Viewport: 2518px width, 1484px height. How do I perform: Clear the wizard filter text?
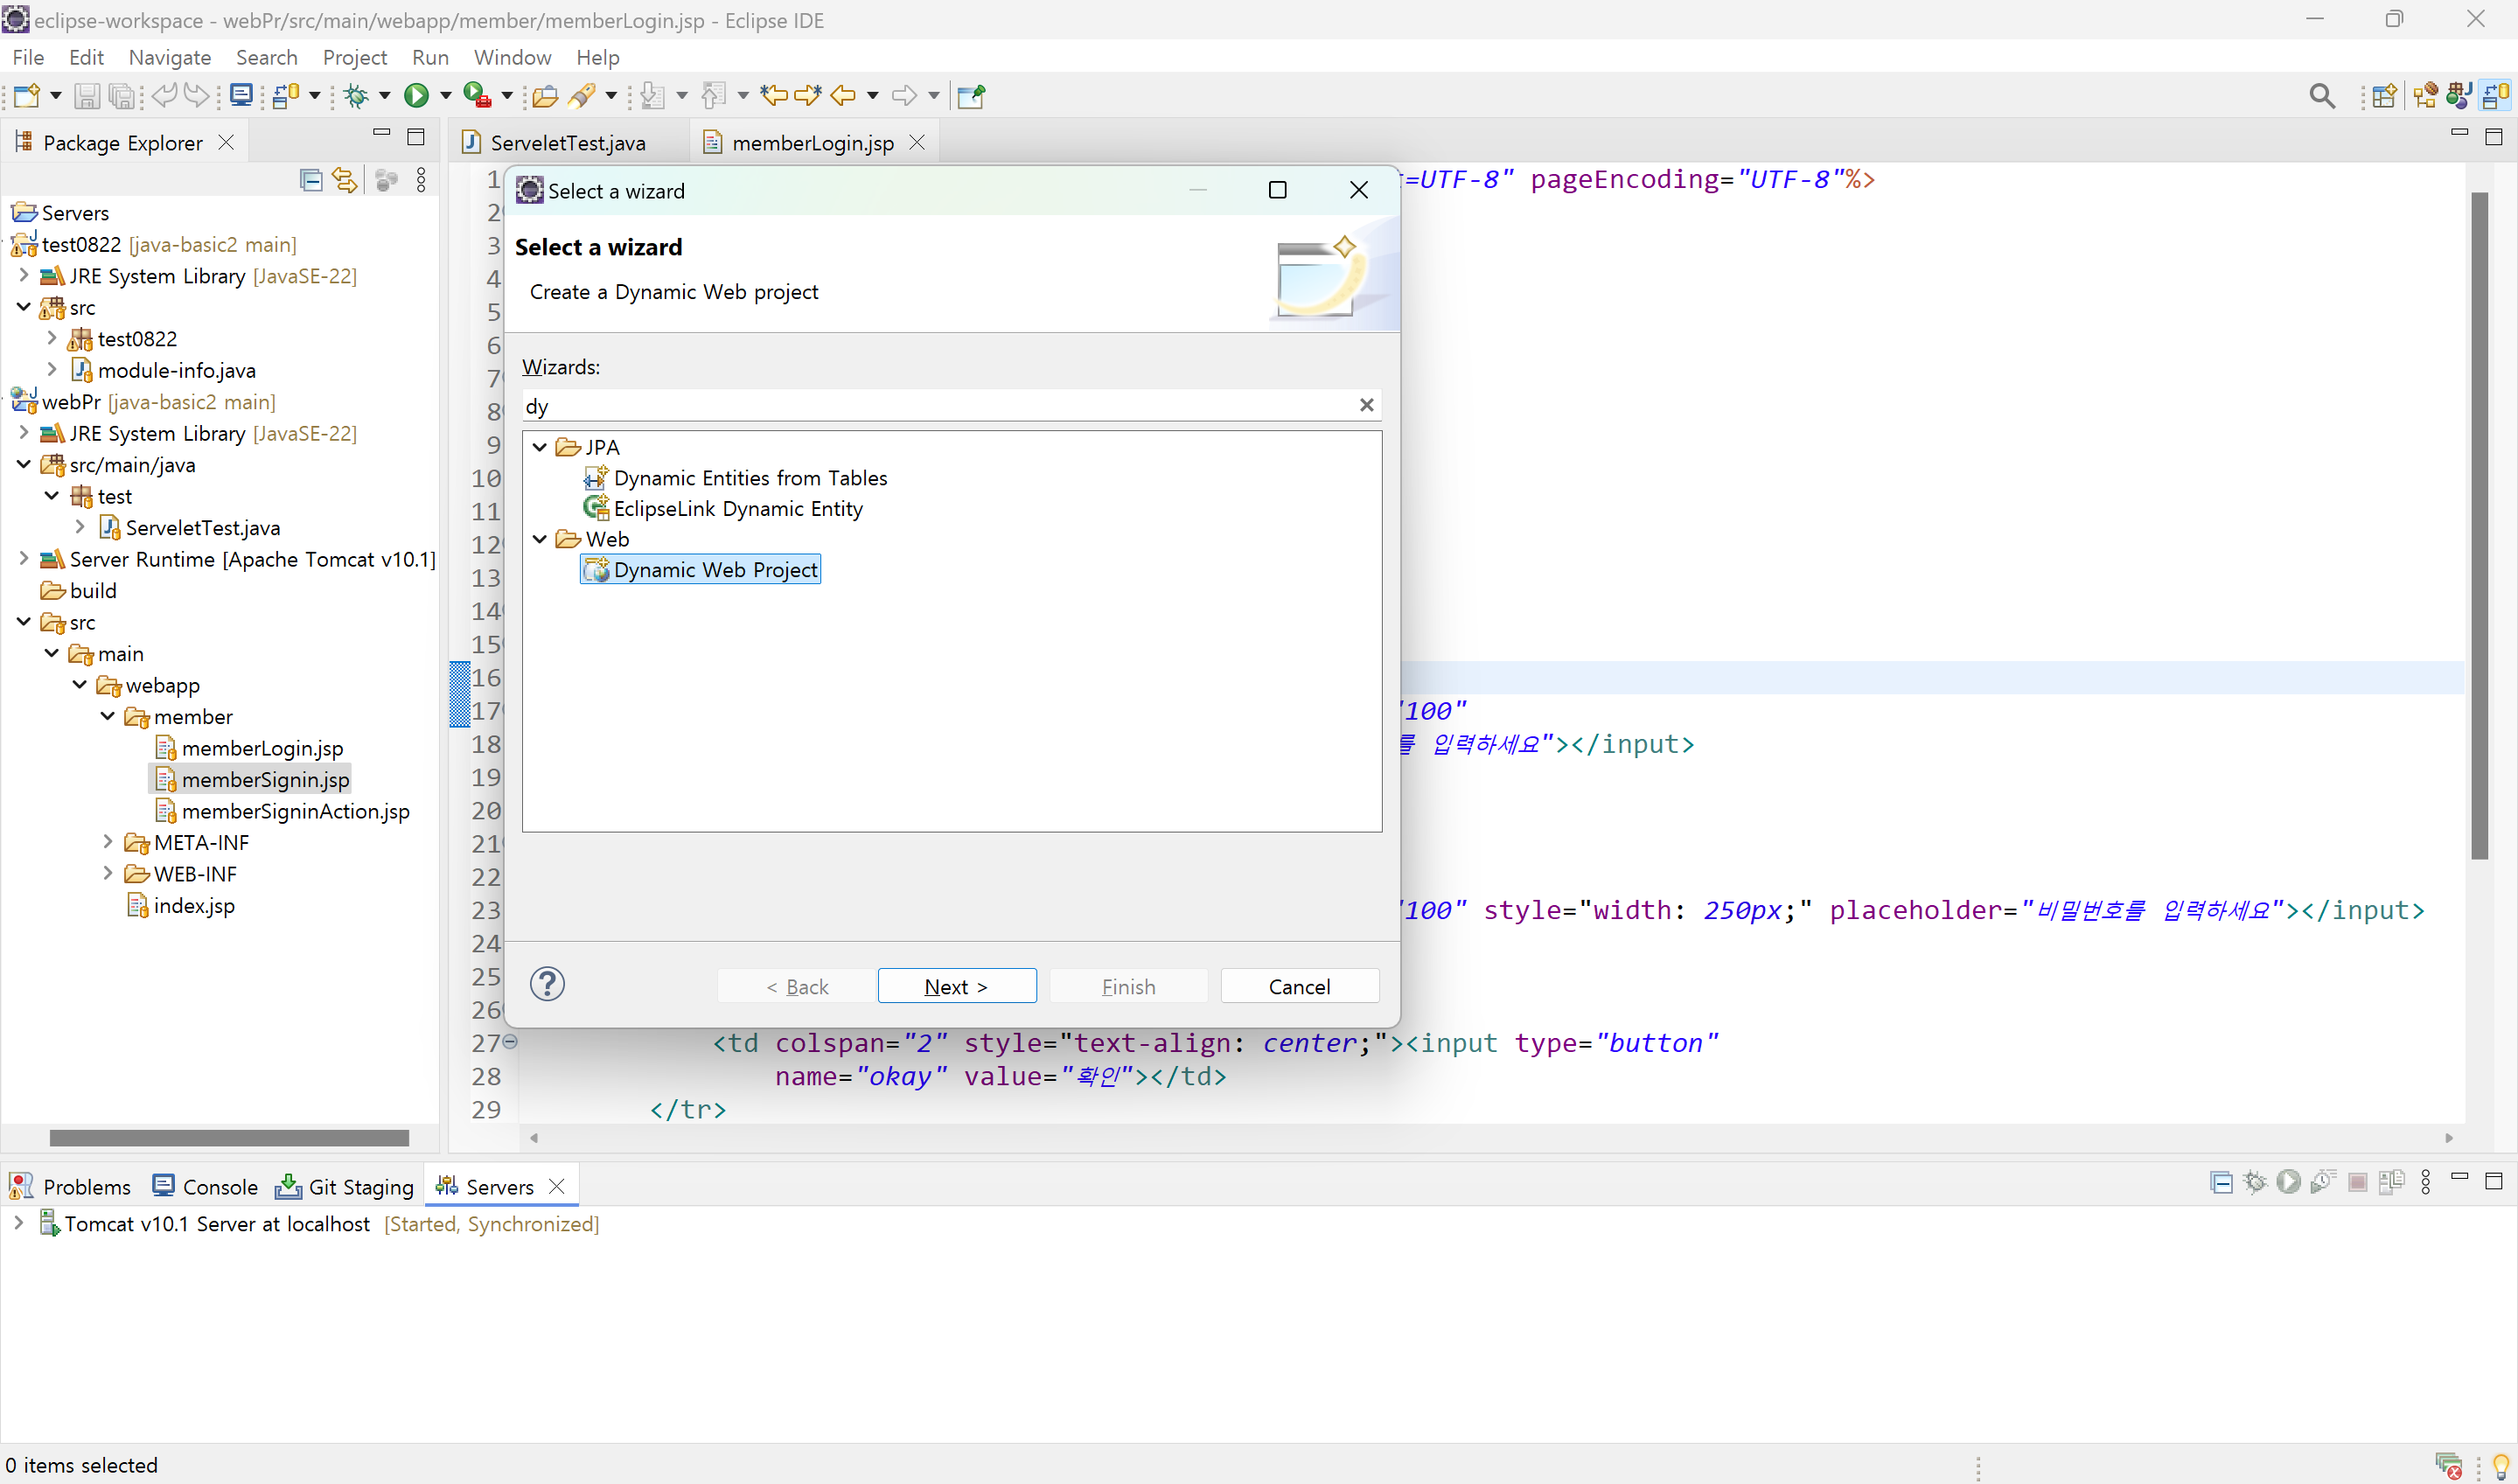[1366, 405]
